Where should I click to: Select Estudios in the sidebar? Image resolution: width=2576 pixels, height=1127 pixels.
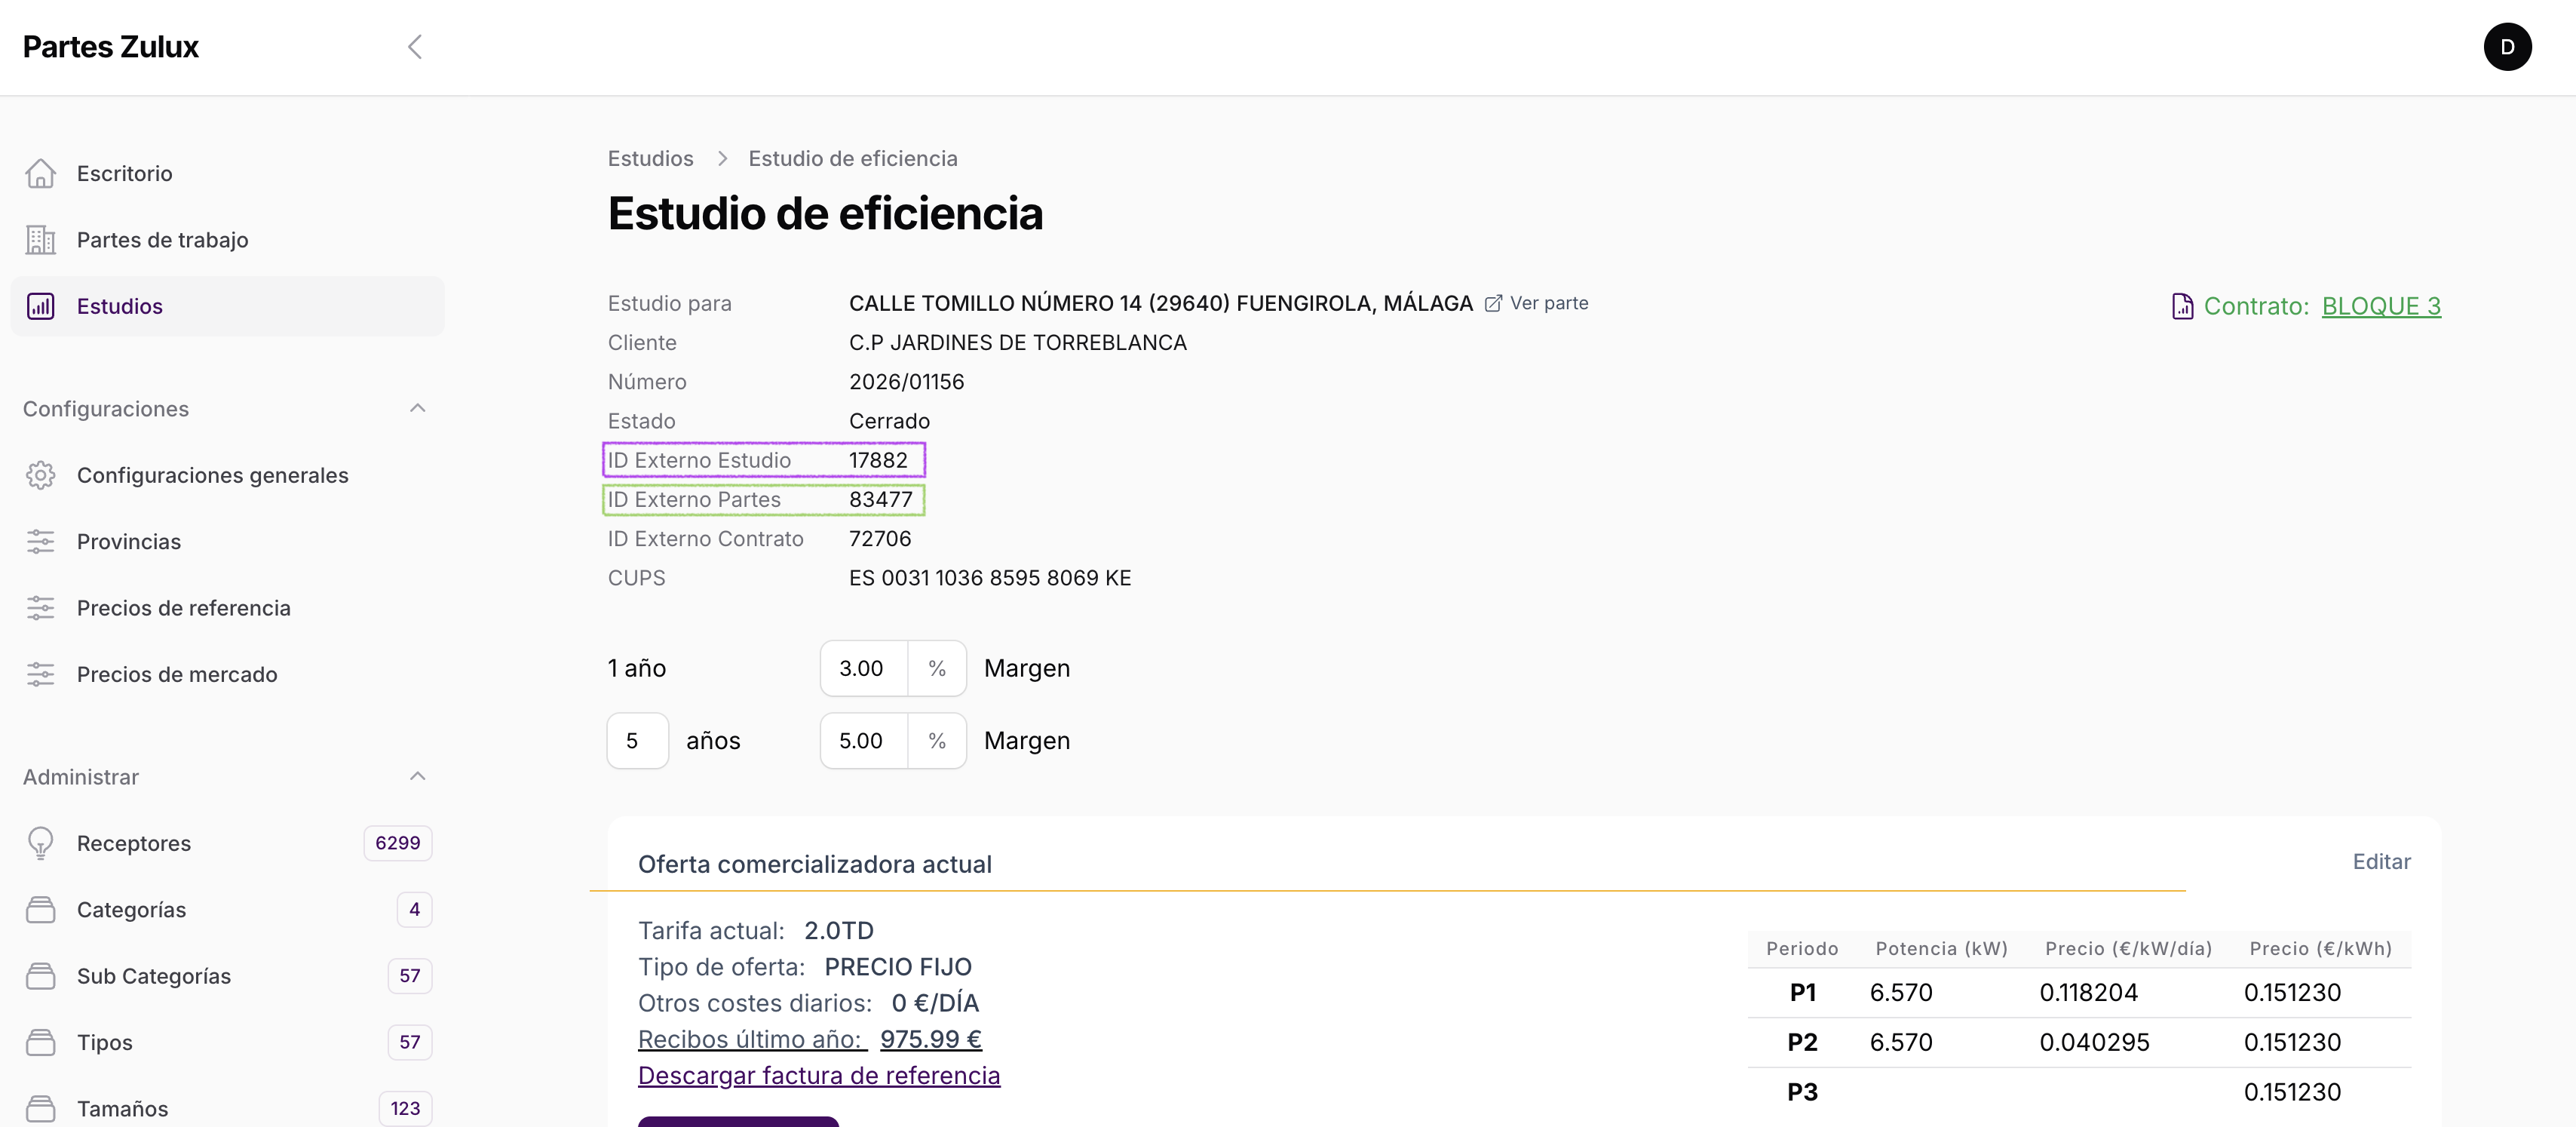[x=227, y=306]
